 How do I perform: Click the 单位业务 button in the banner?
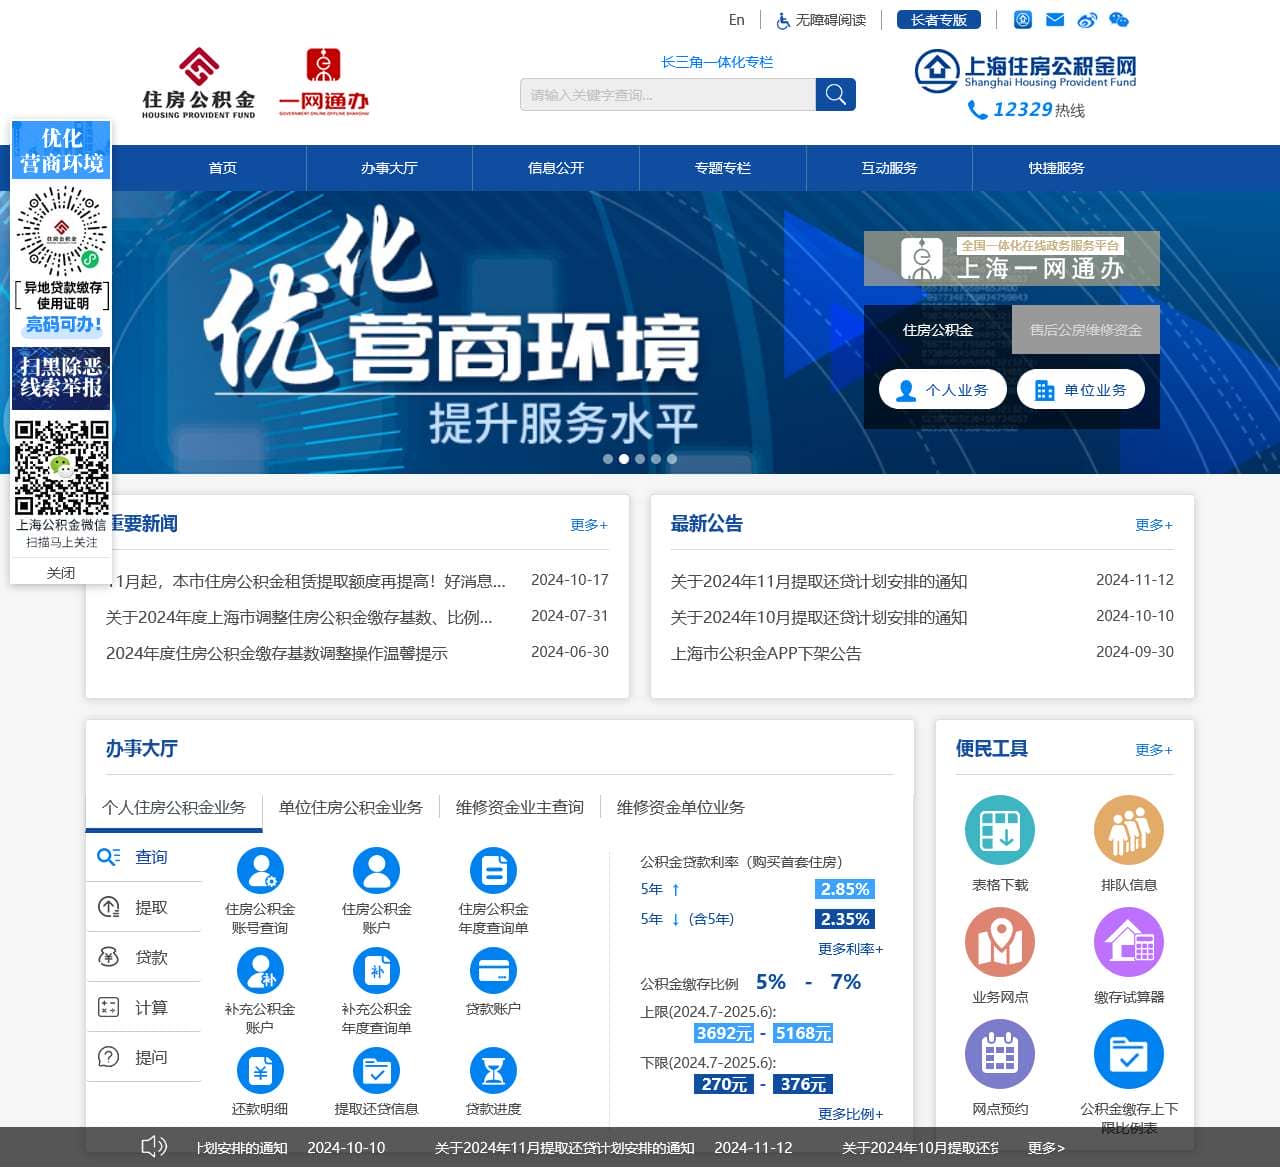[x=1081, y=389]
